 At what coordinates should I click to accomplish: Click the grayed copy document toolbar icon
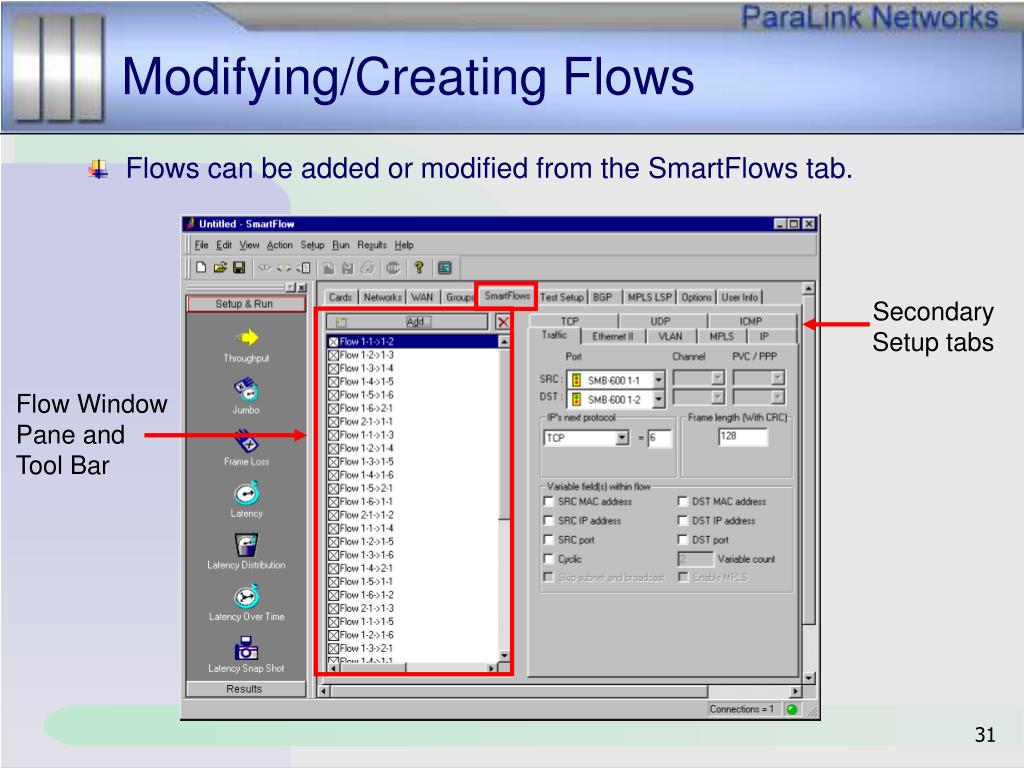[x=329, y=267]
